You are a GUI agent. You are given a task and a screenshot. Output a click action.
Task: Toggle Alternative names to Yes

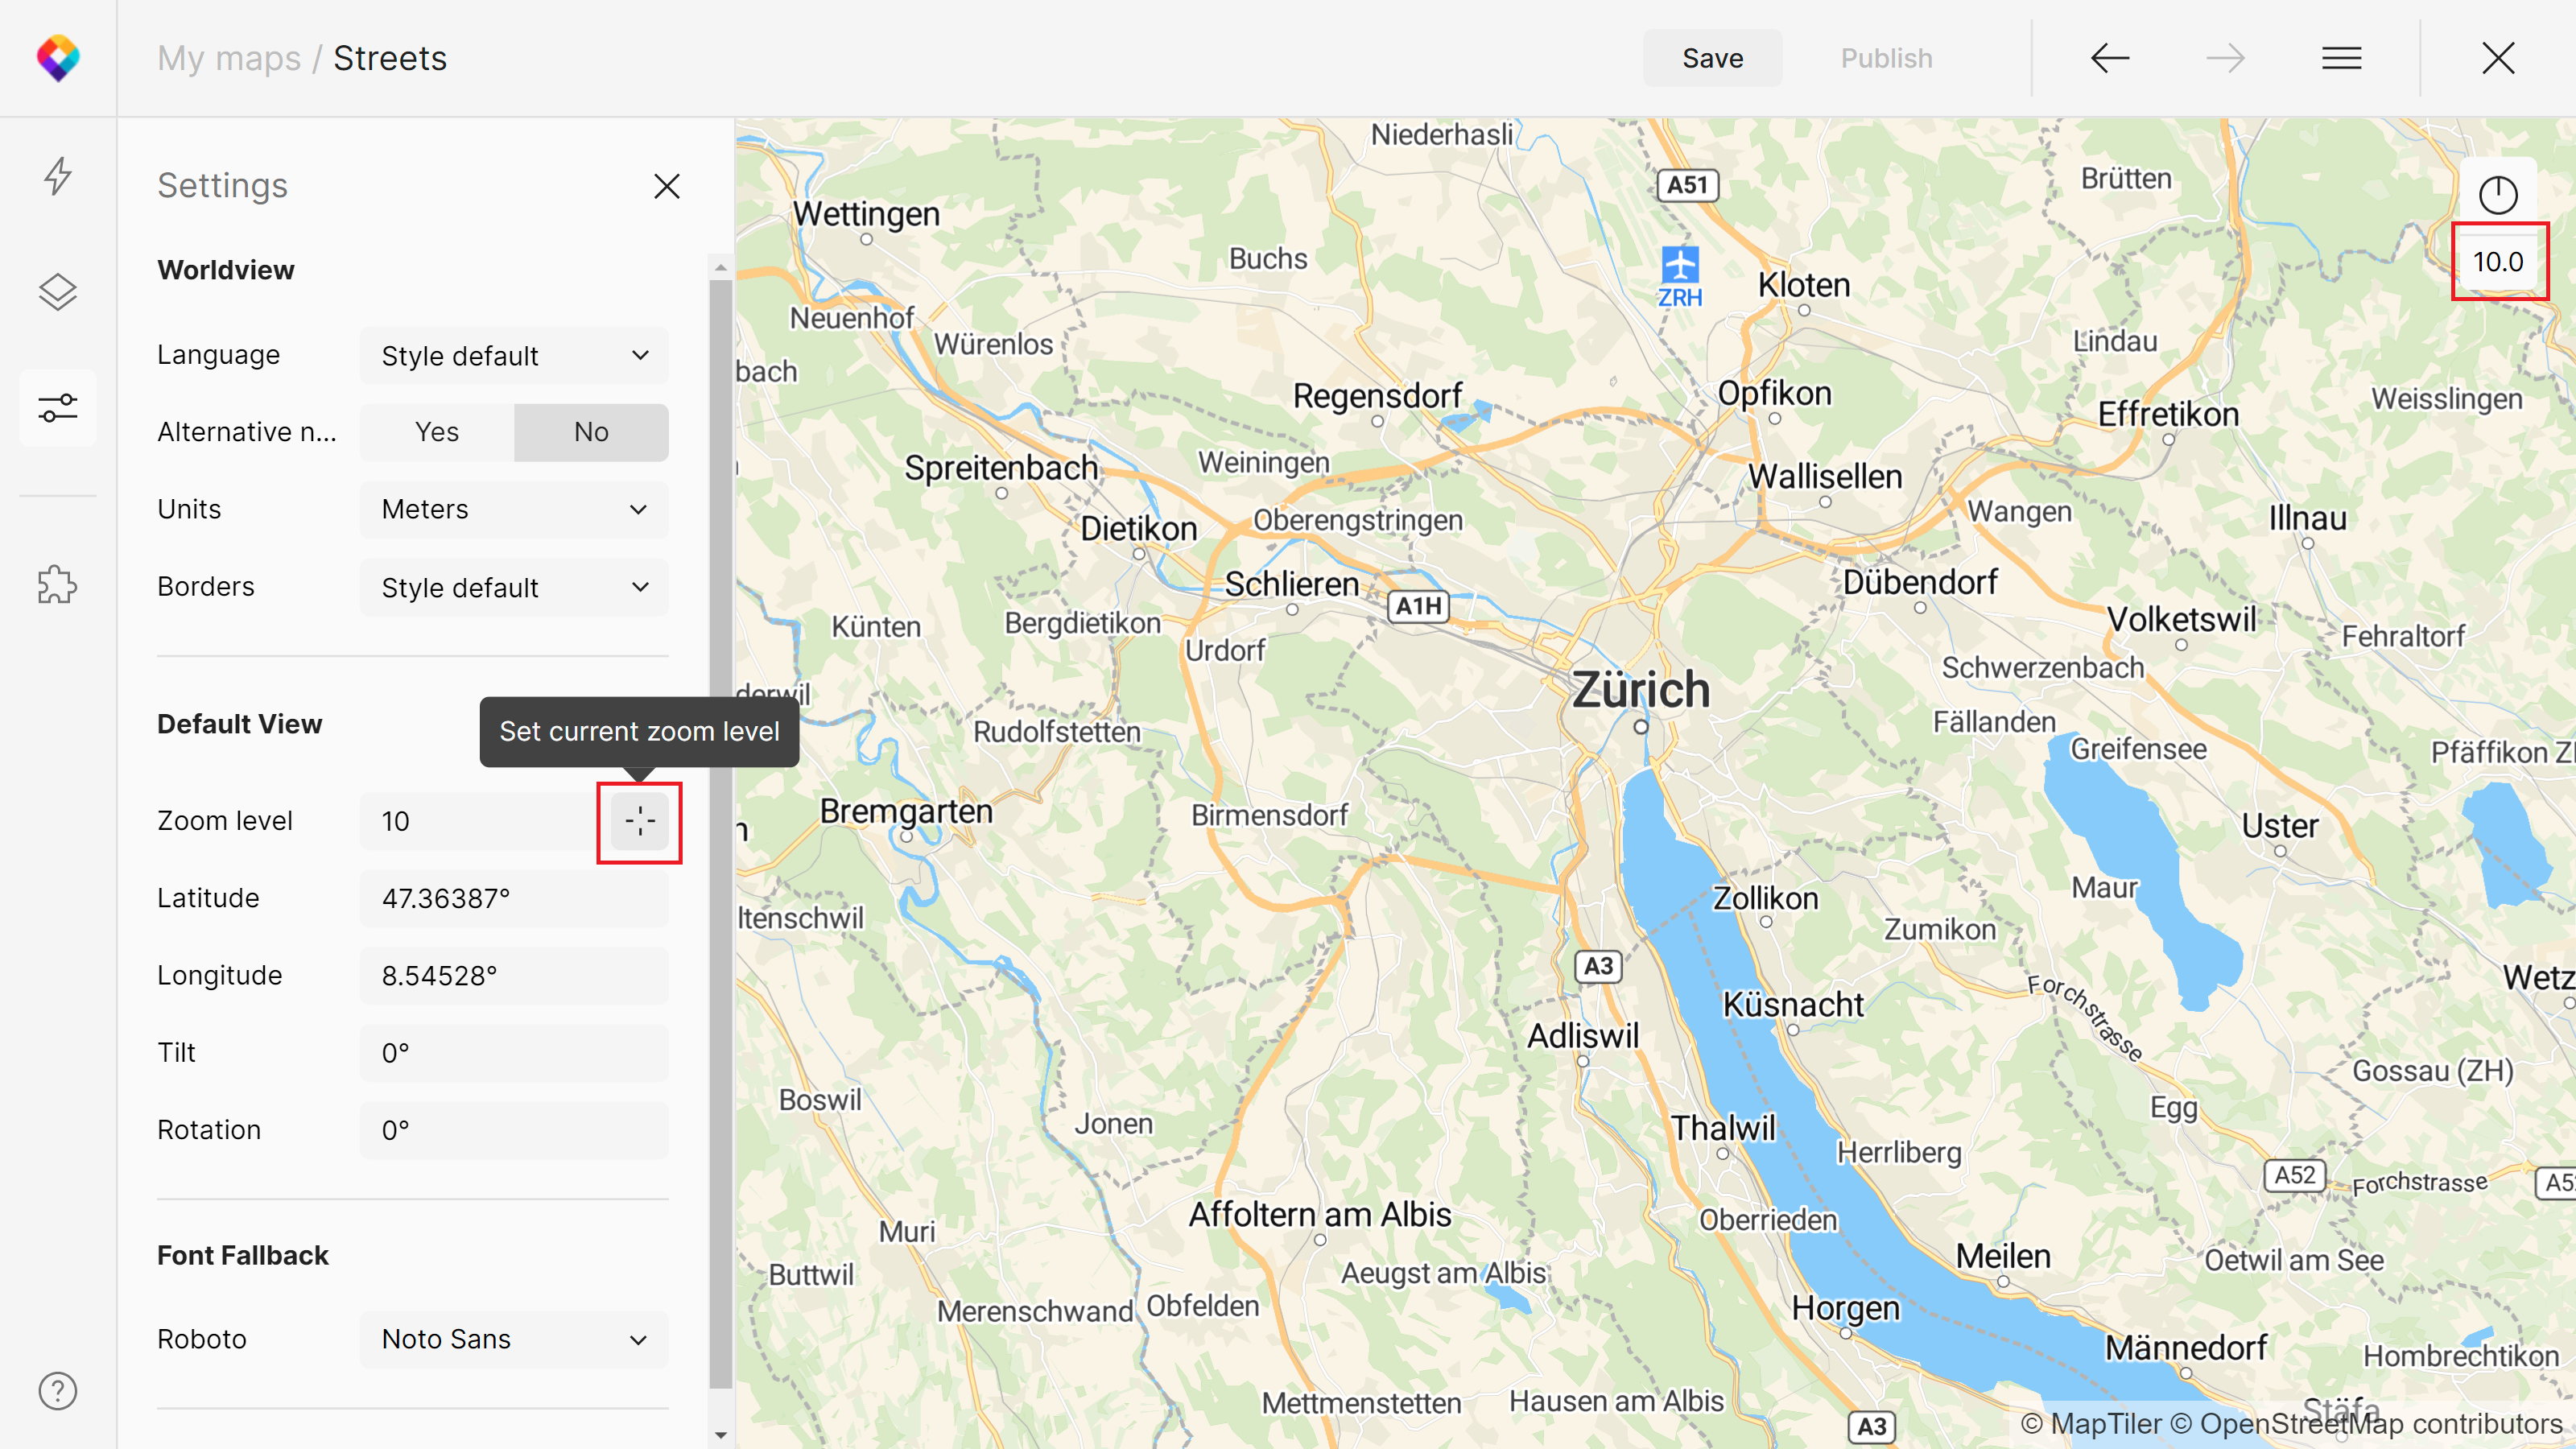(436, 431)
